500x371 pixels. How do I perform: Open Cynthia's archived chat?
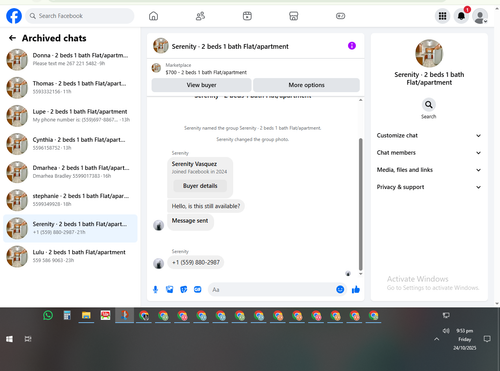[x=70, y=144]
